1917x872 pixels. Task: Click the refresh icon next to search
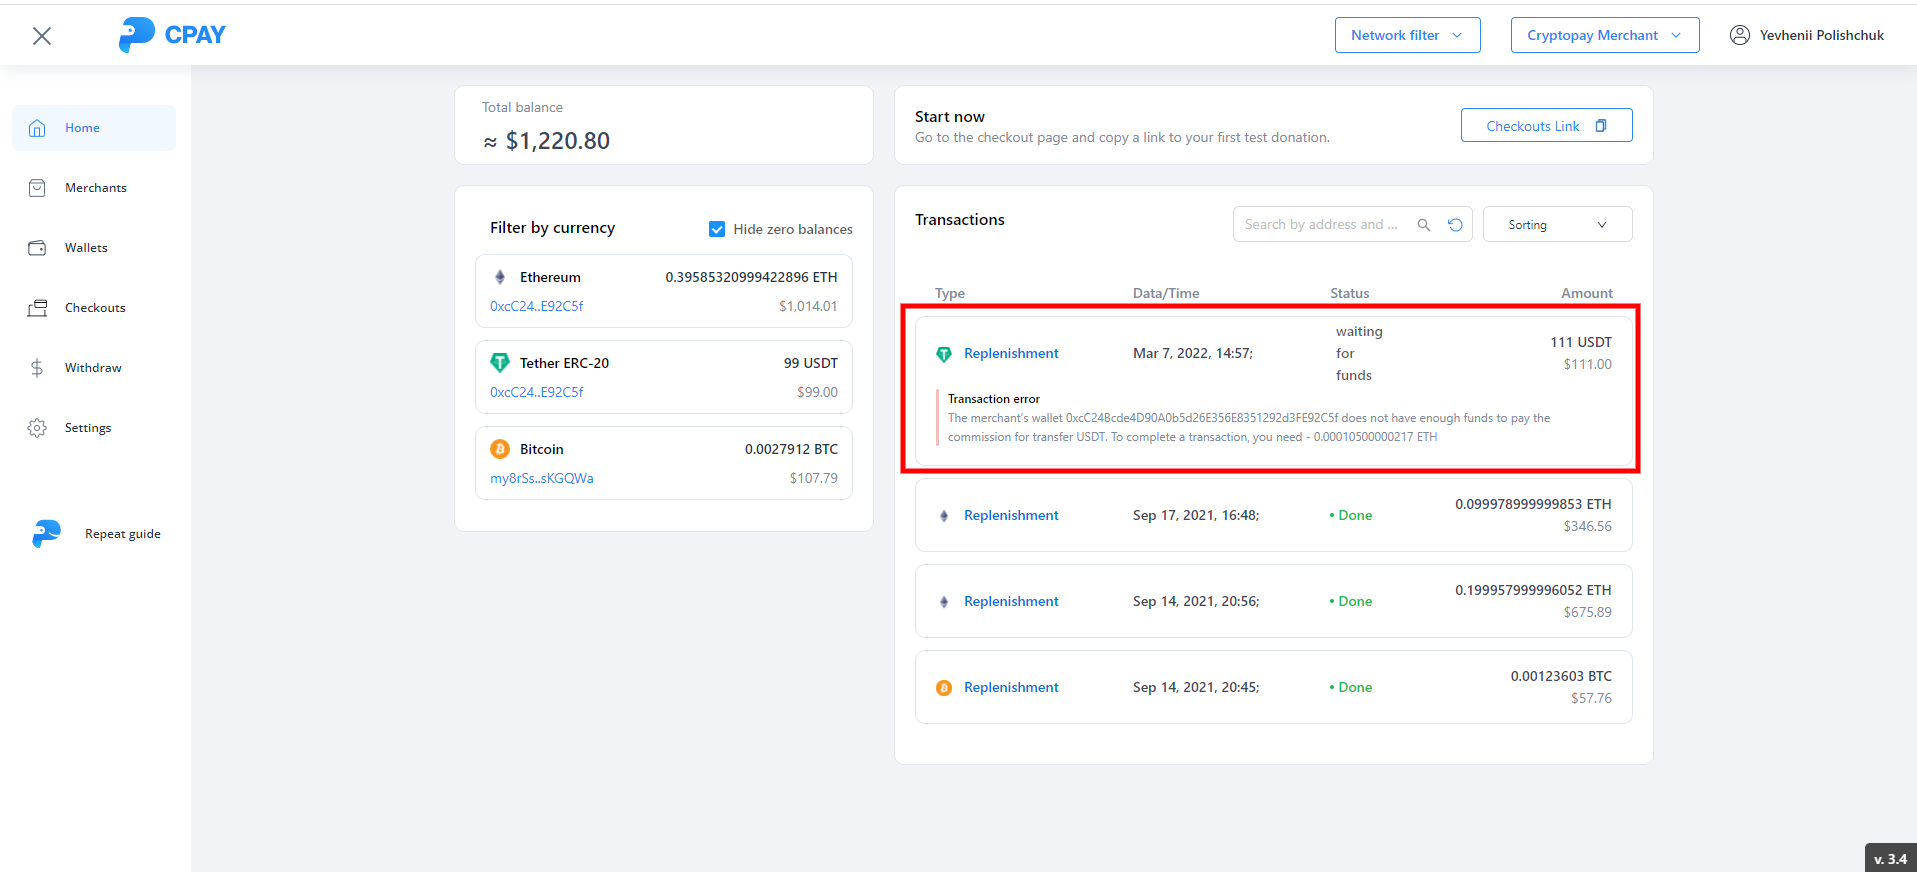[1455, 225]
